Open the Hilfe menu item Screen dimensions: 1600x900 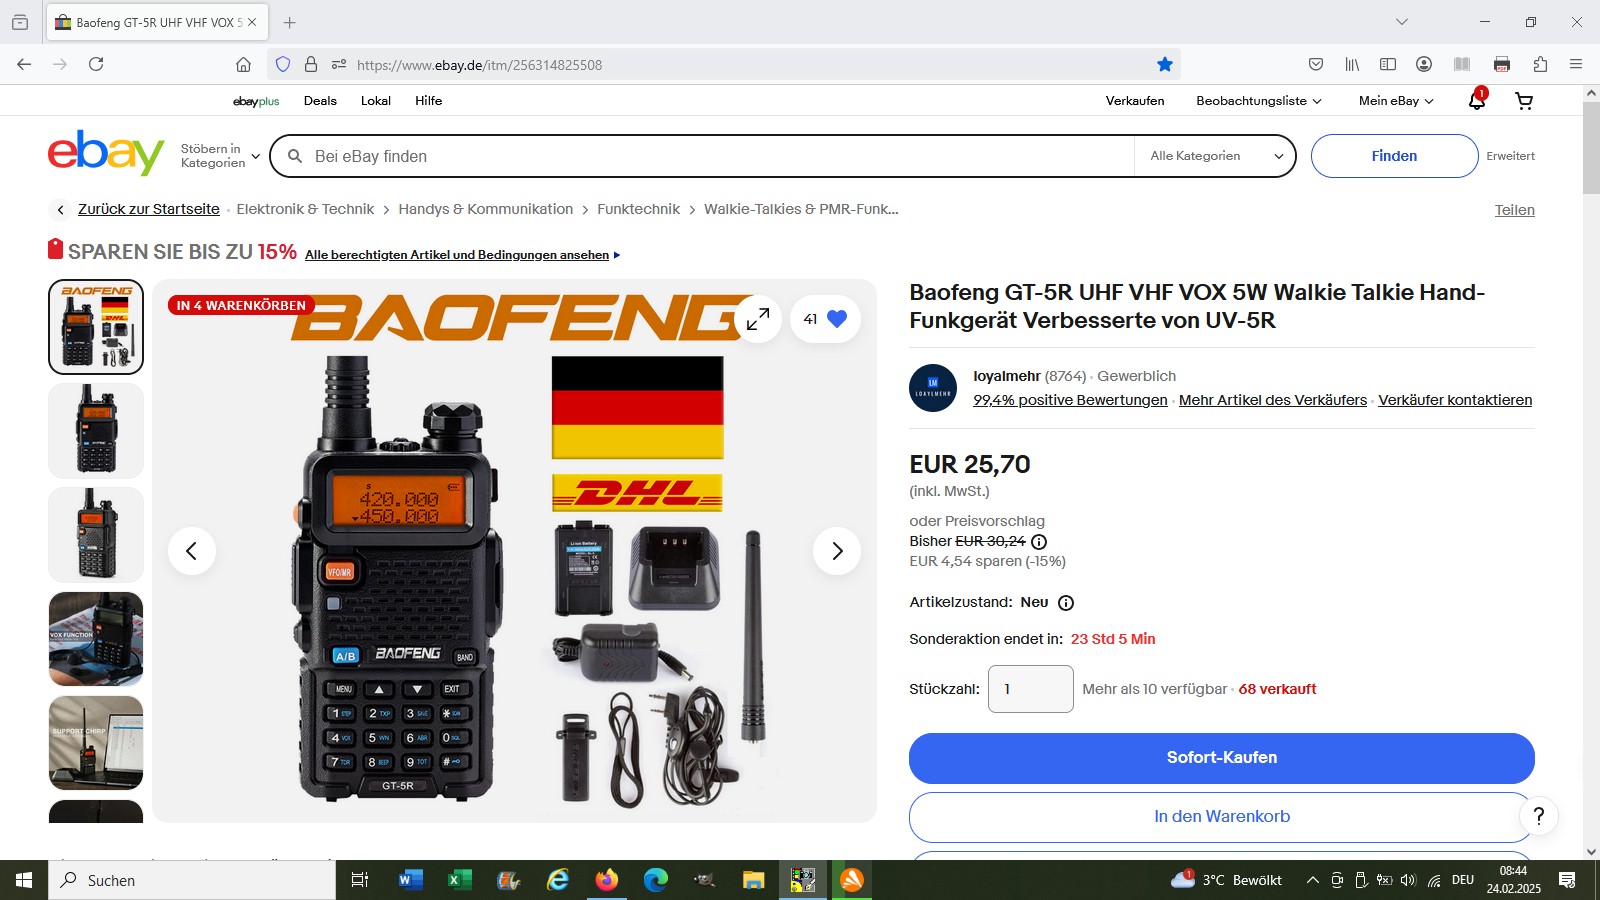(x=428, y=101)
